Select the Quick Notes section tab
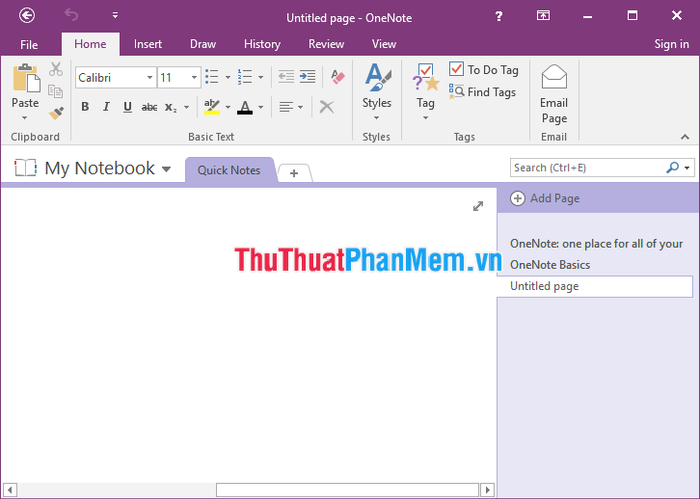This screenshot has height=499, width=700. 229,170
